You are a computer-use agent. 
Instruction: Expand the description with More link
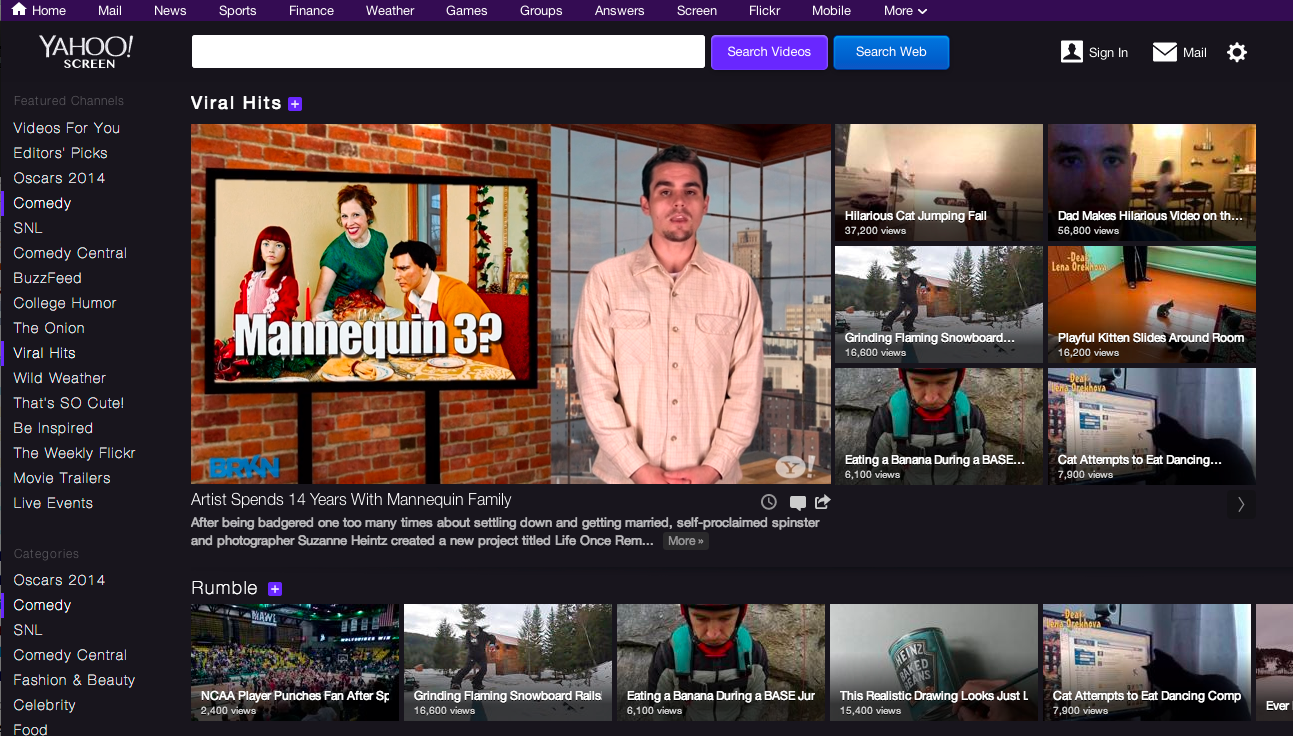(x=686, y=541)
